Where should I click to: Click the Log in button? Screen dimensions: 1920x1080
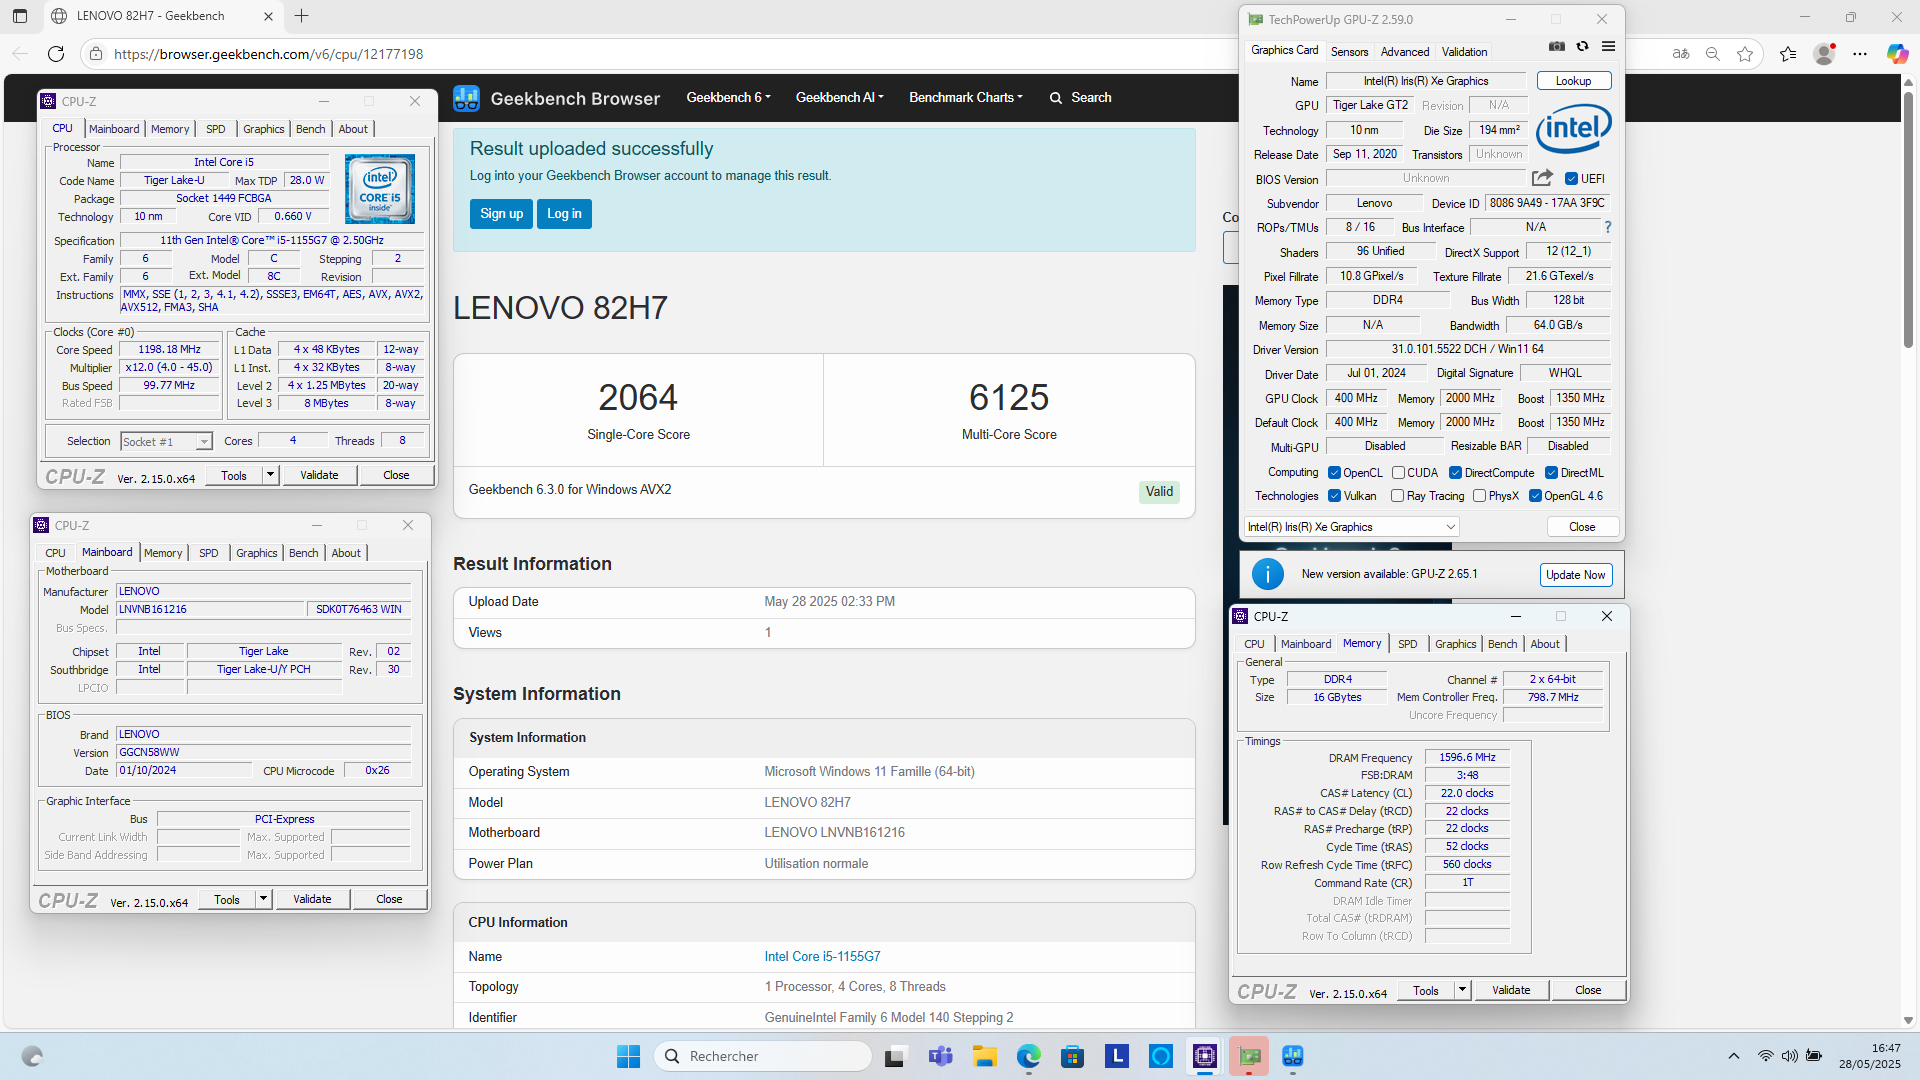(564, 214)
